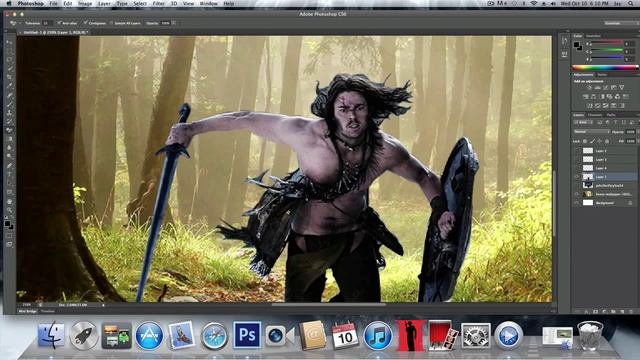
Task: Hide the selected Layer 1
Action: [577, 177]
